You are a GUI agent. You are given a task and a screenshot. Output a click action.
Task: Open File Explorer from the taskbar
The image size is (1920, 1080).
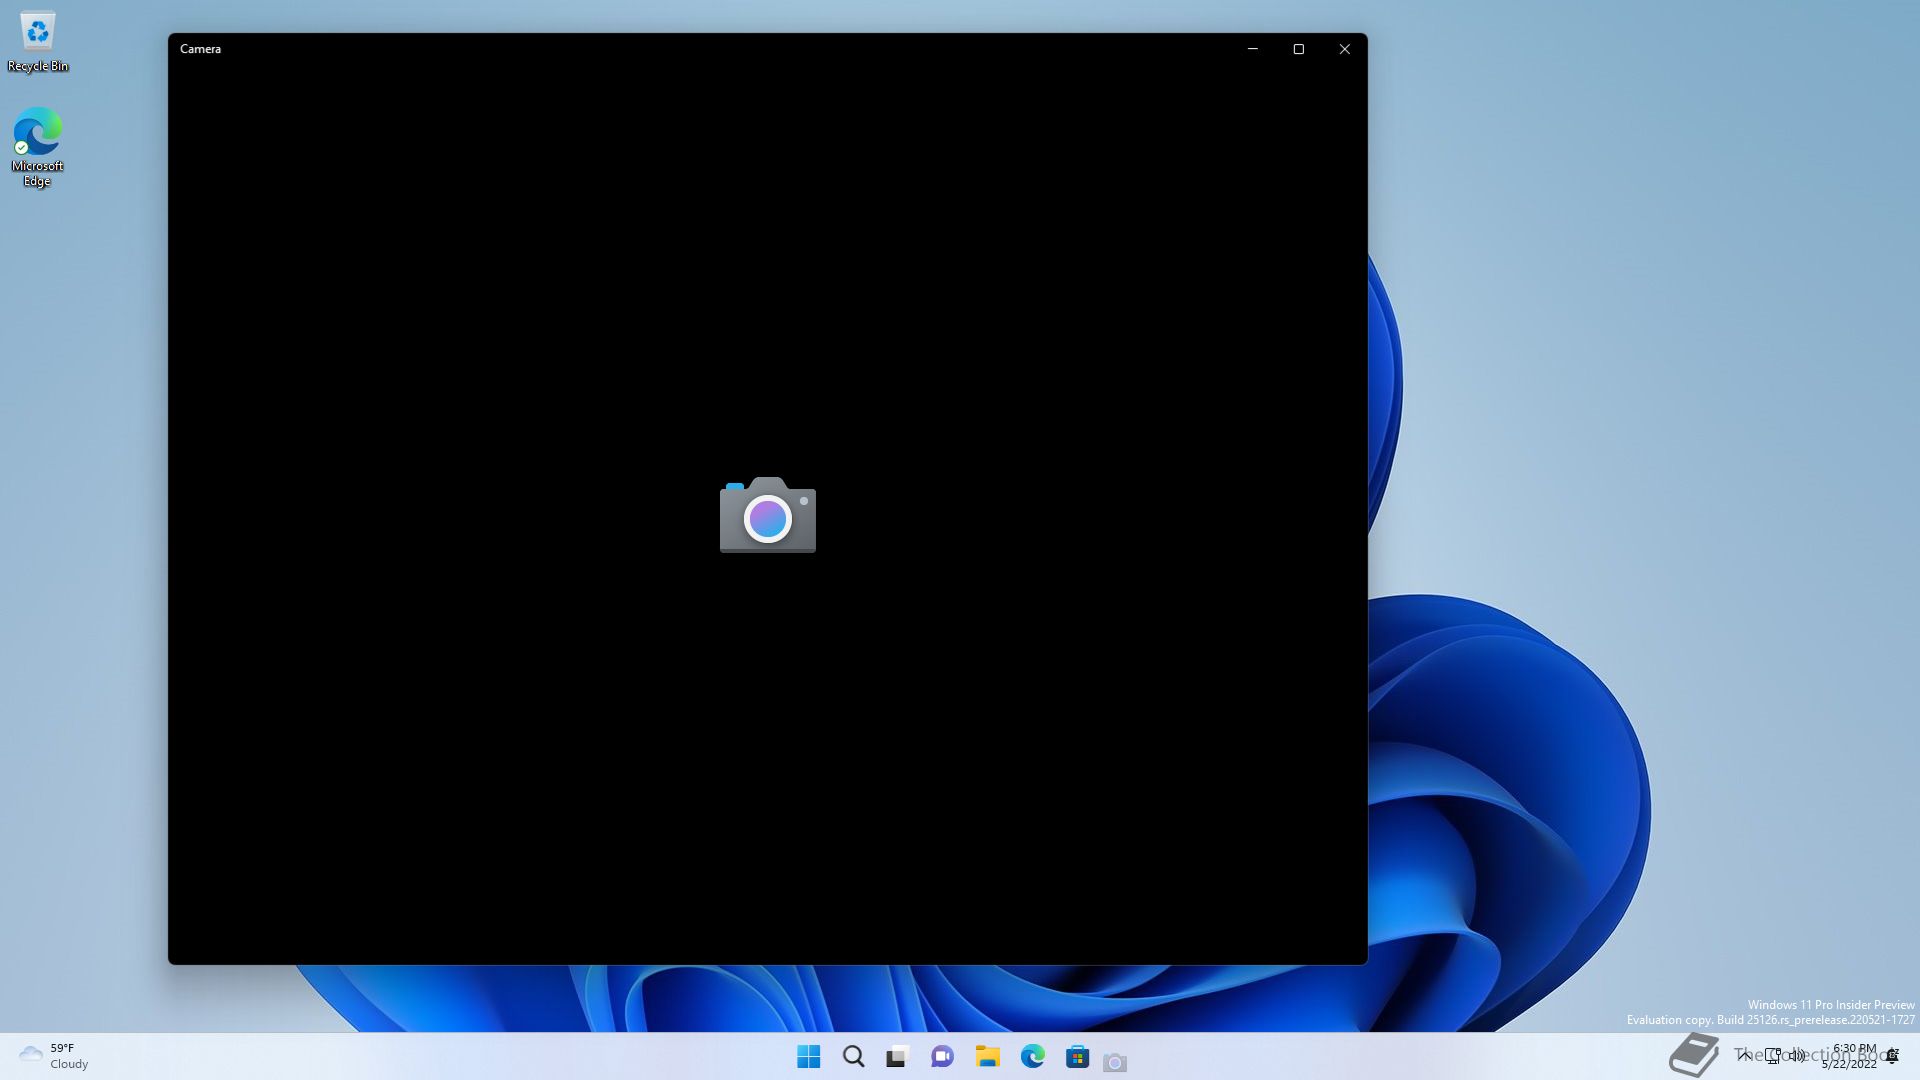coord(987,1056)
